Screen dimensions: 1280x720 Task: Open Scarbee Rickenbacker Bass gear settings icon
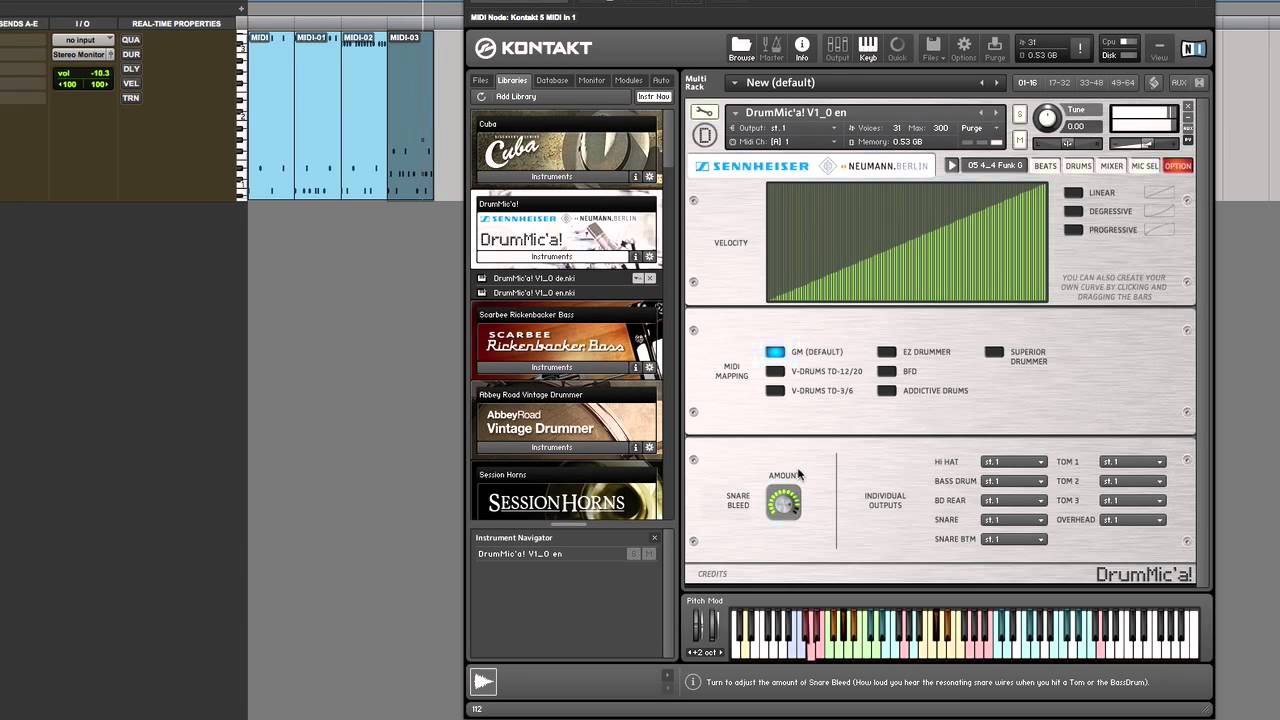point(649,367)
